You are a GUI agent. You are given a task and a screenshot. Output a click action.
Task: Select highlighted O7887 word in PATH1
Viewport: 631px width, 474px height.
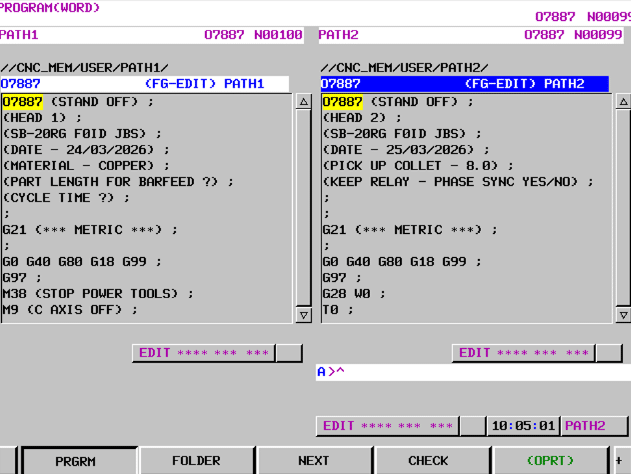(22, 102)
